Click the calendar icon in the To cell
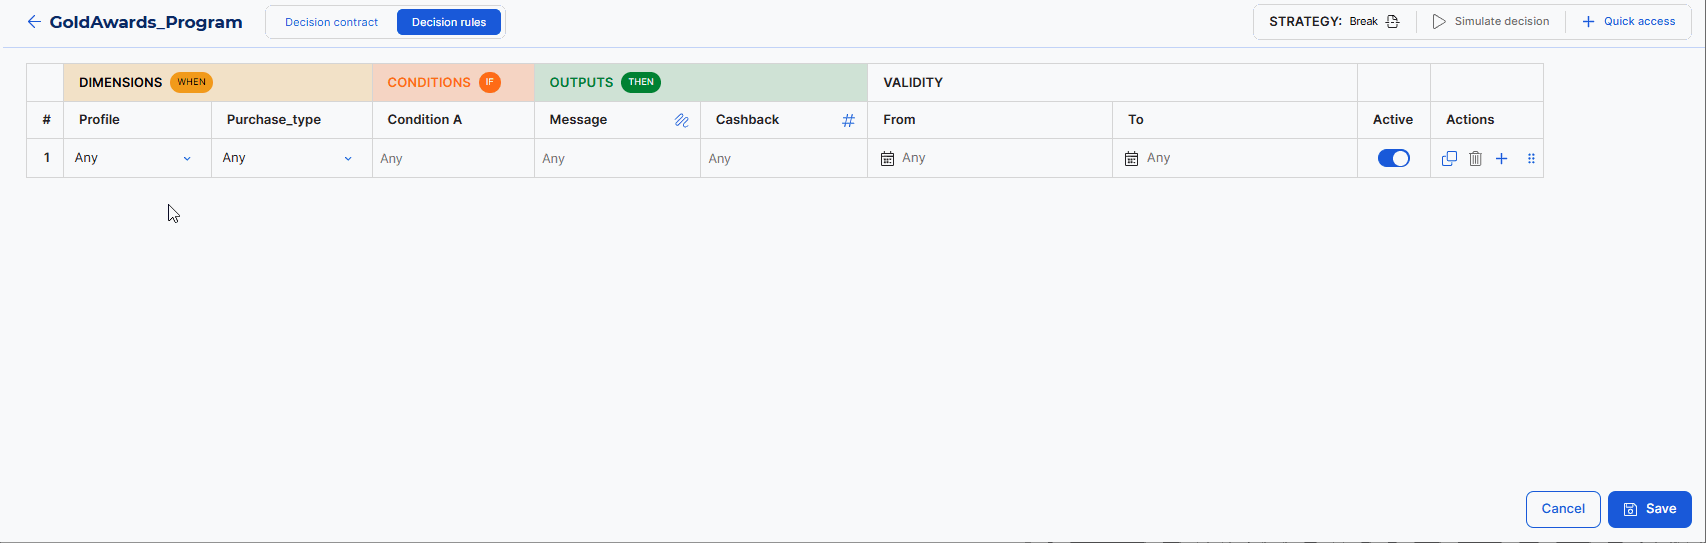Image resolution: width=1706 pixels, height=543 pixels. tap(1132, 158)
